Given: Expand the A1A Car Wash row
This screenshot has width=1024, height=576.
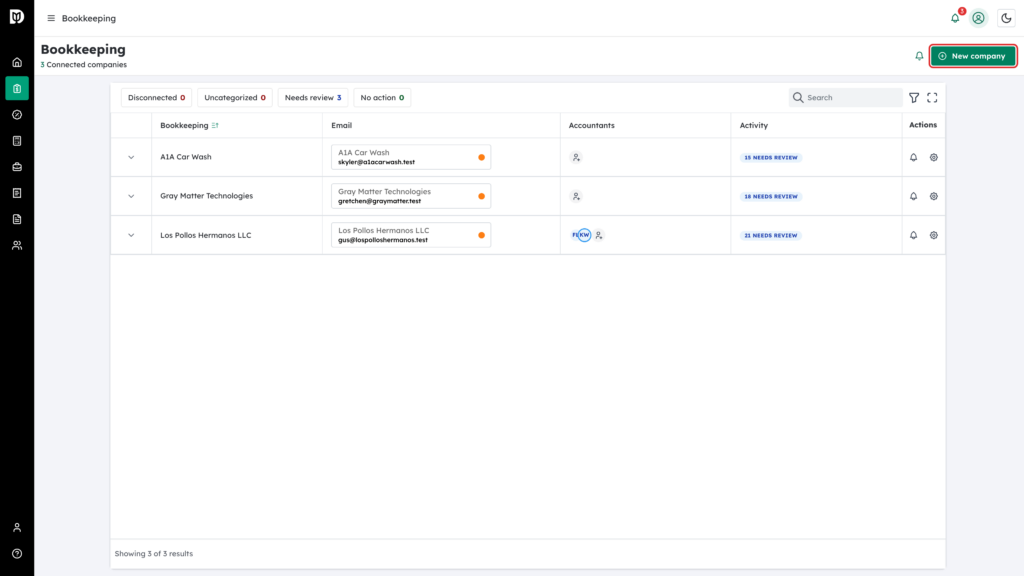Looking at the screenshot, I should tap(131, 157).
